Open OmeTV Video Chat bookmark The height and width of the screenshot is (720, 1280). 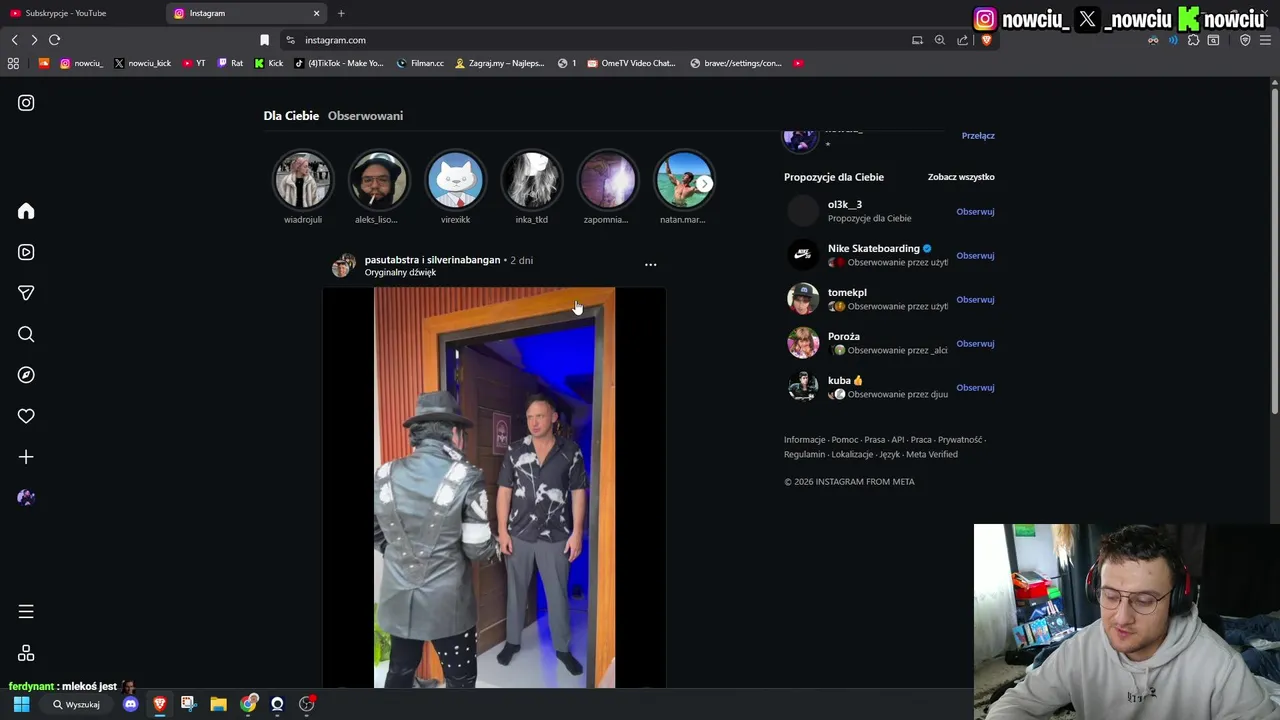coord(632,63)
